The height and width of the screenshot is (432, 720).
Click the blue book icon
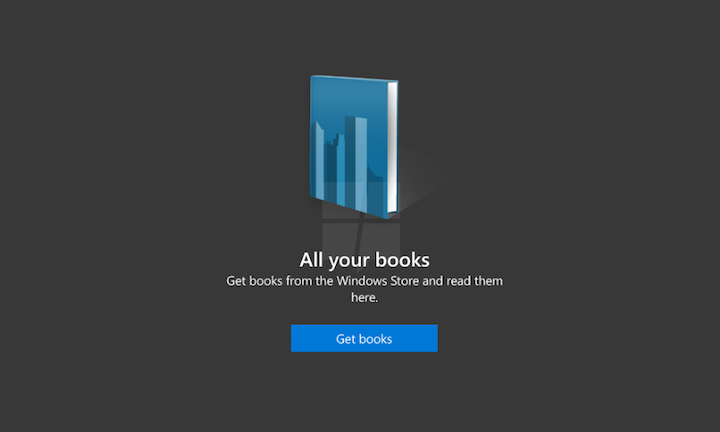pos(352,145)
